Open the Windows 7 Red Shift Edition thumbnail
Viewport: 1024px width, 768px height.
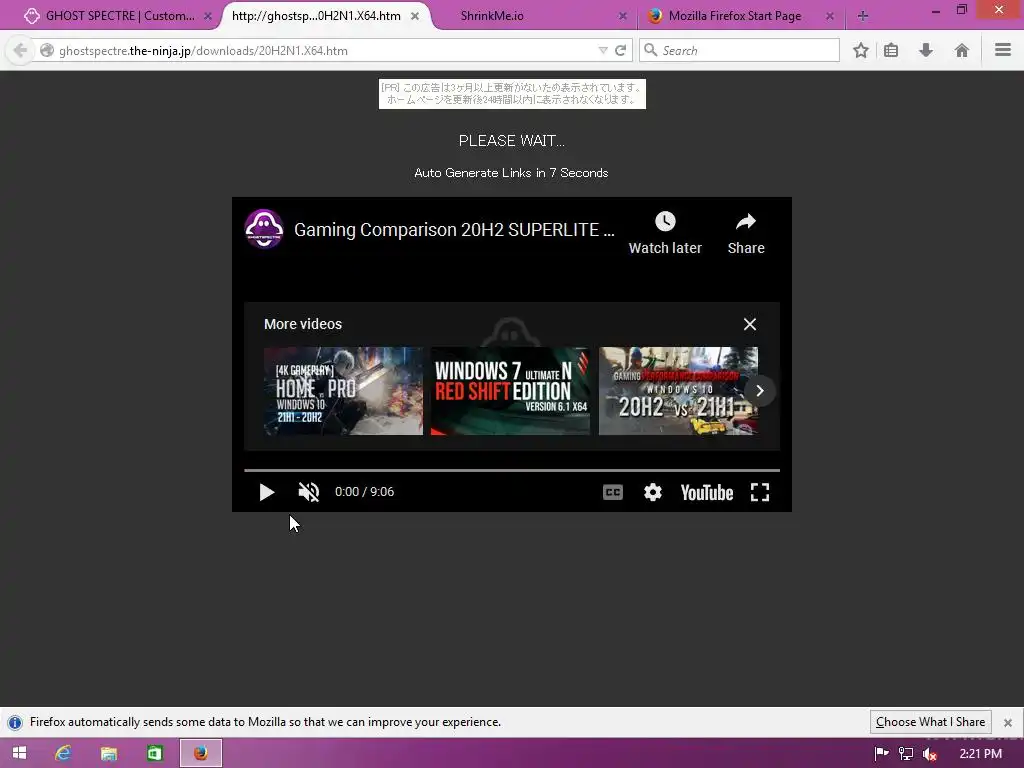pos(510,391)
